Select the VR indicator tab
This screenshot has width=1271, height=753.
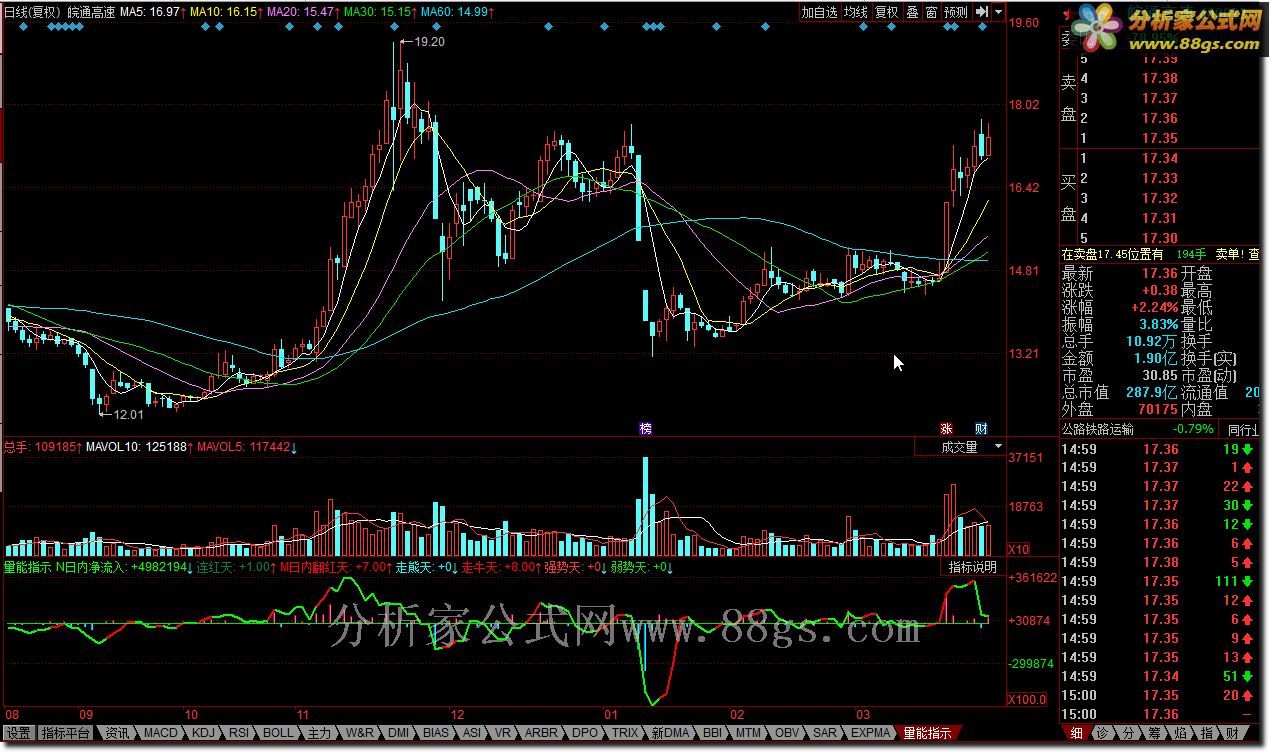pos(503,733)
